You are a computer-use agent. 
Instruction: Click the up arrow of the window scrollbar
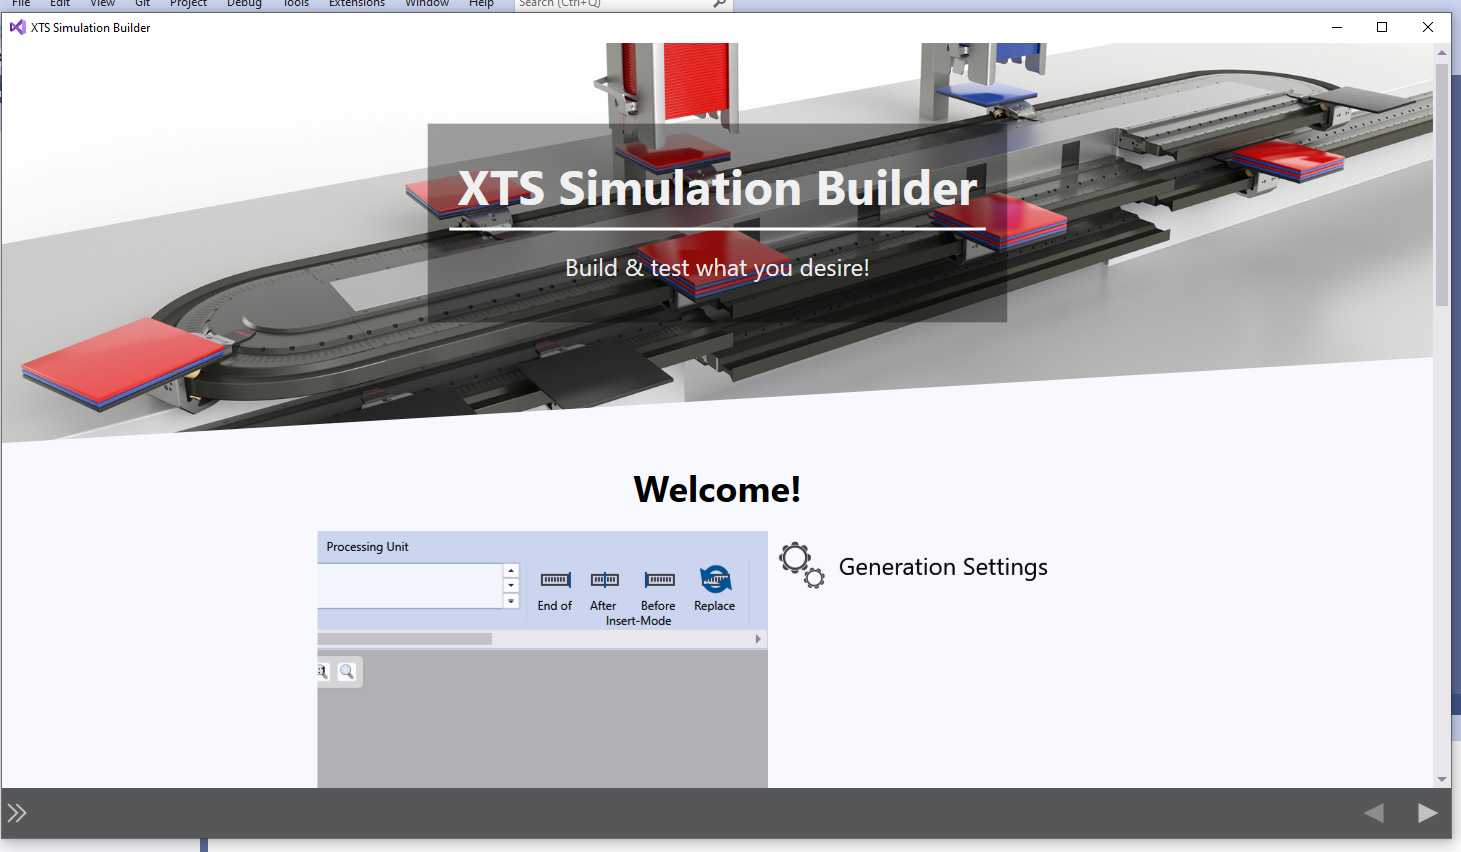[x=1442, y=52]
